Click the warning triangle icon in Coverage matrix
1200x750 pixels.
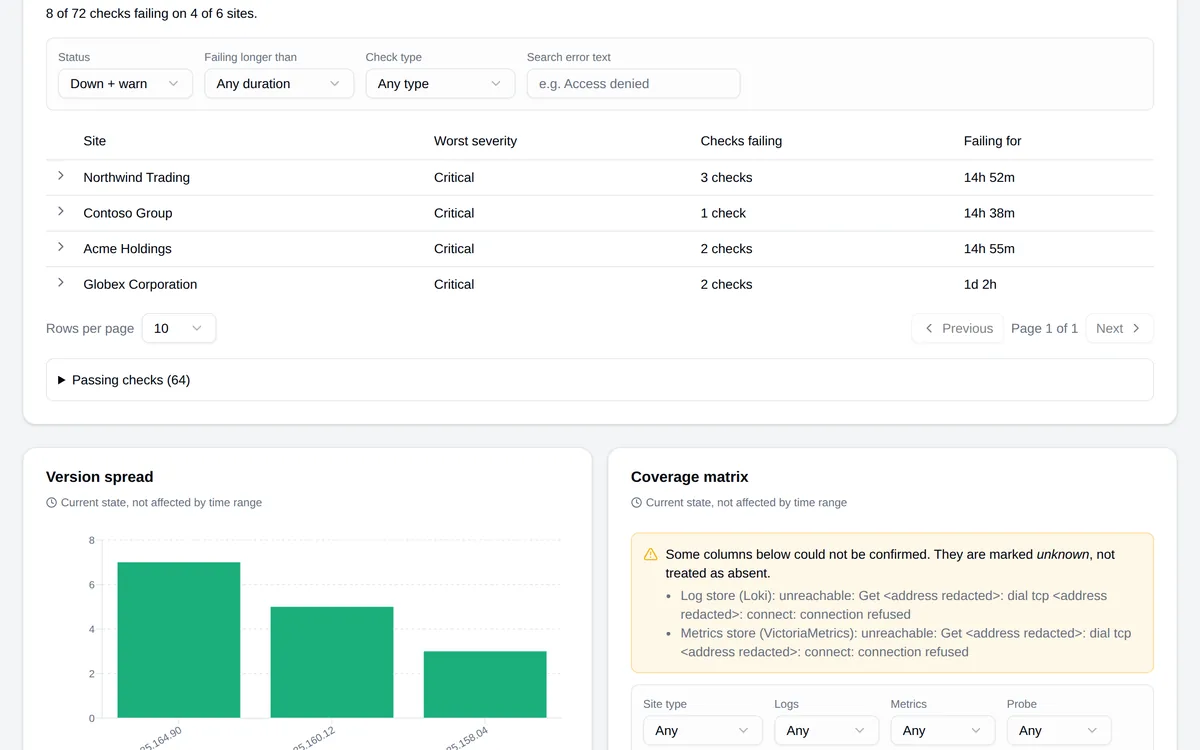651,554
